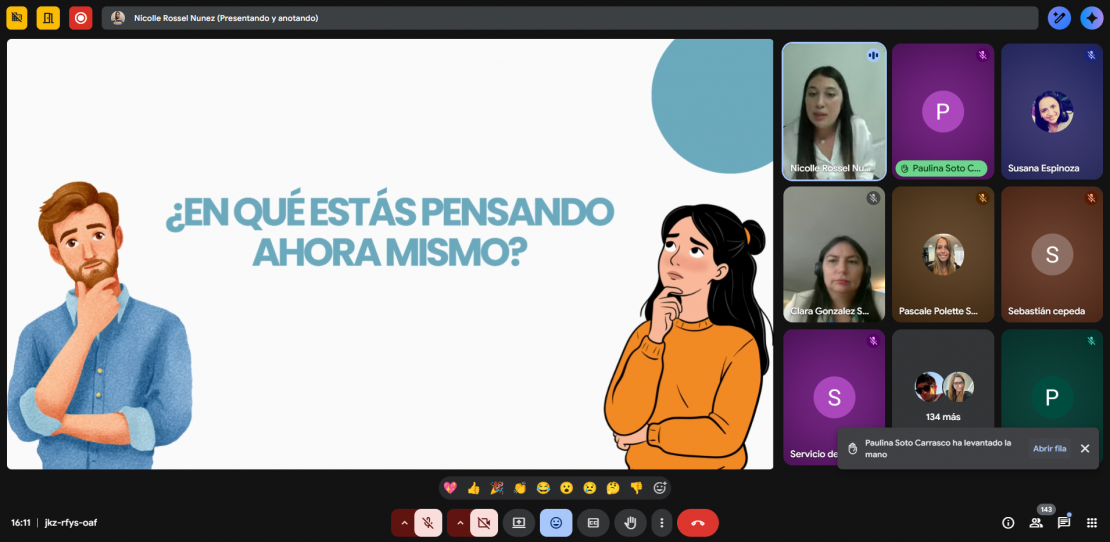The image size is (1110, 542).
Task: Click the red recording indicator icon
Action: 81,18
